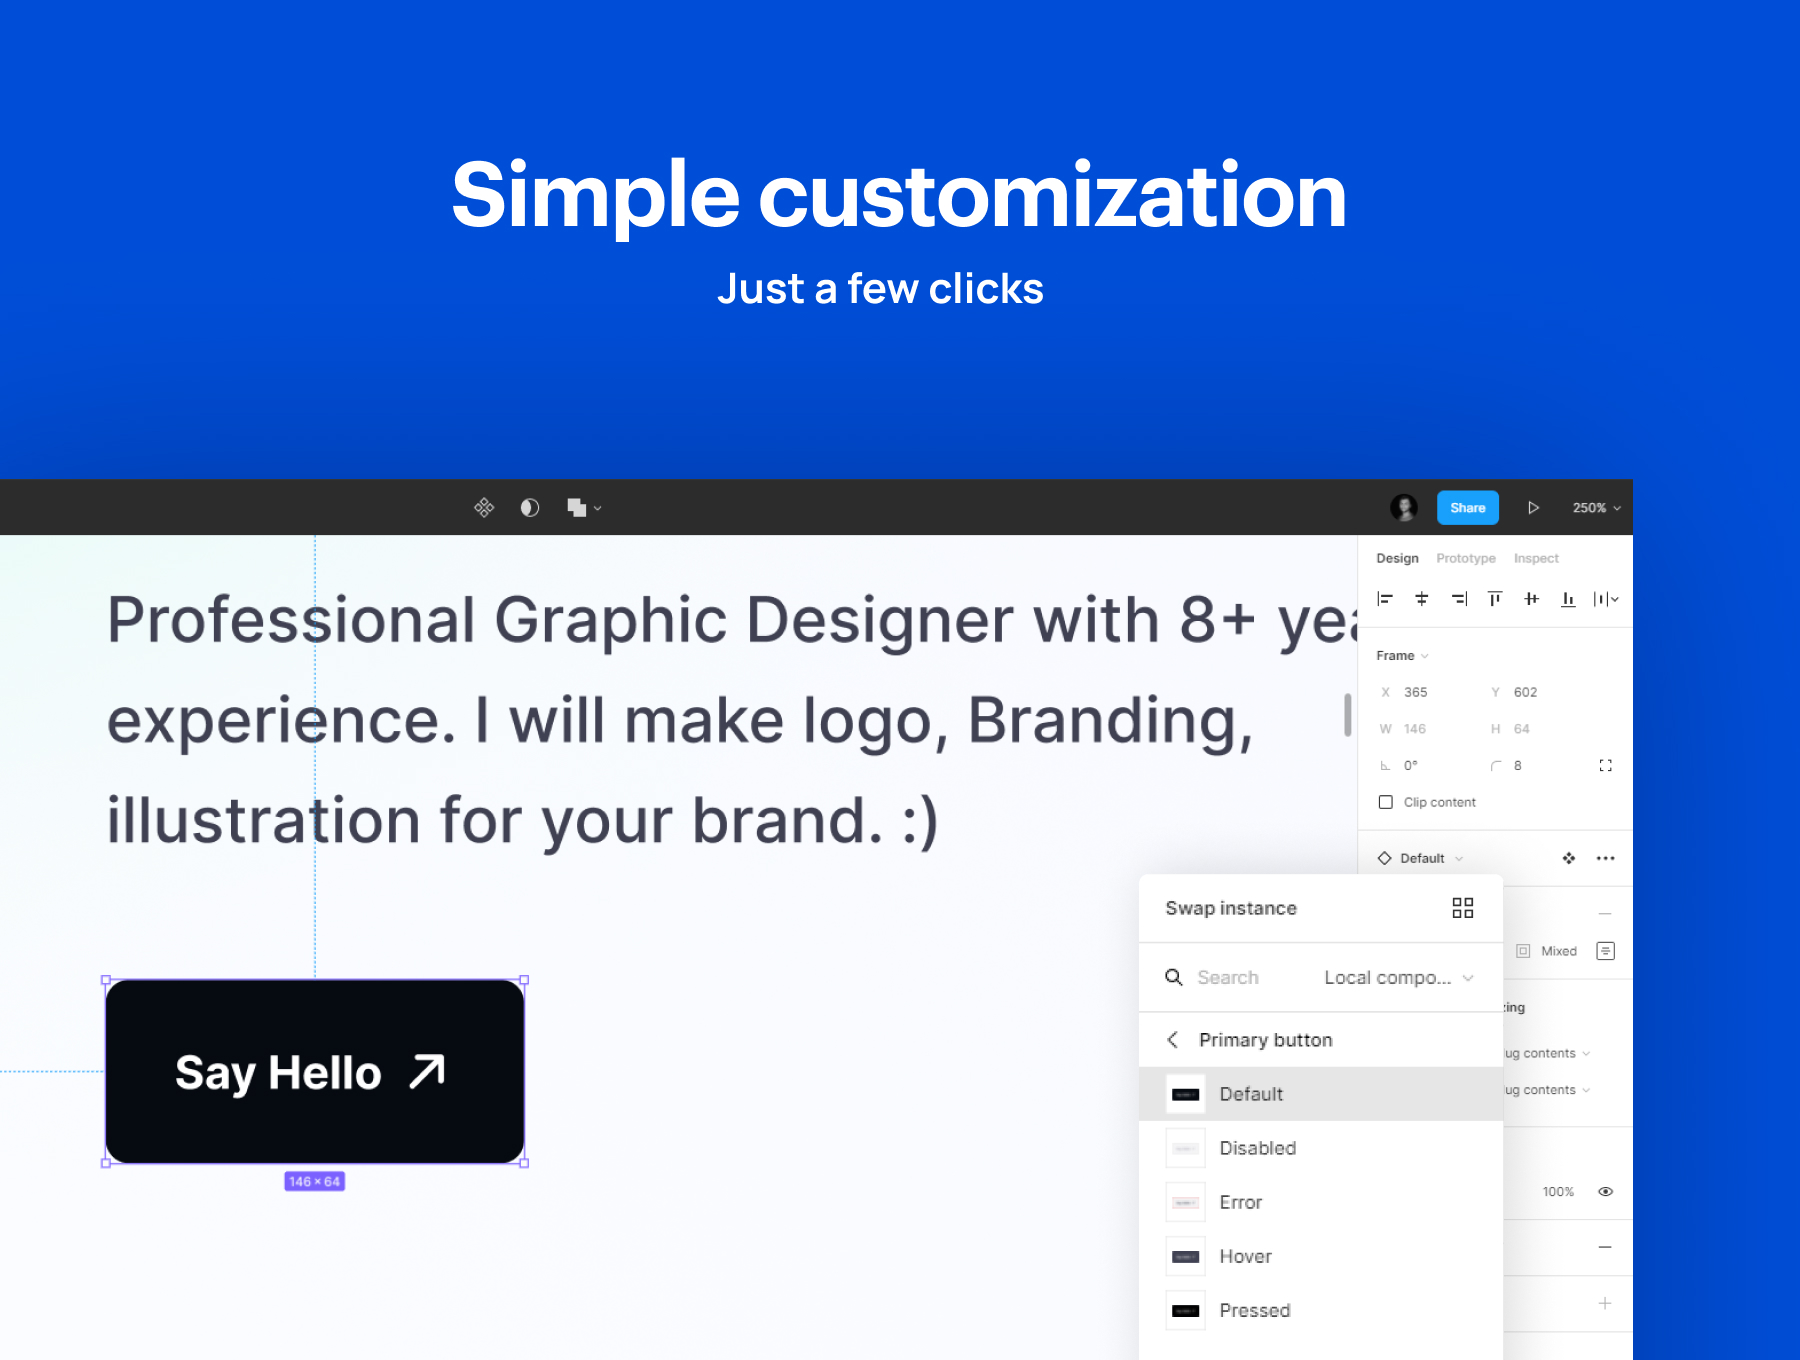Enable the Clip content checkbox

1386,802
